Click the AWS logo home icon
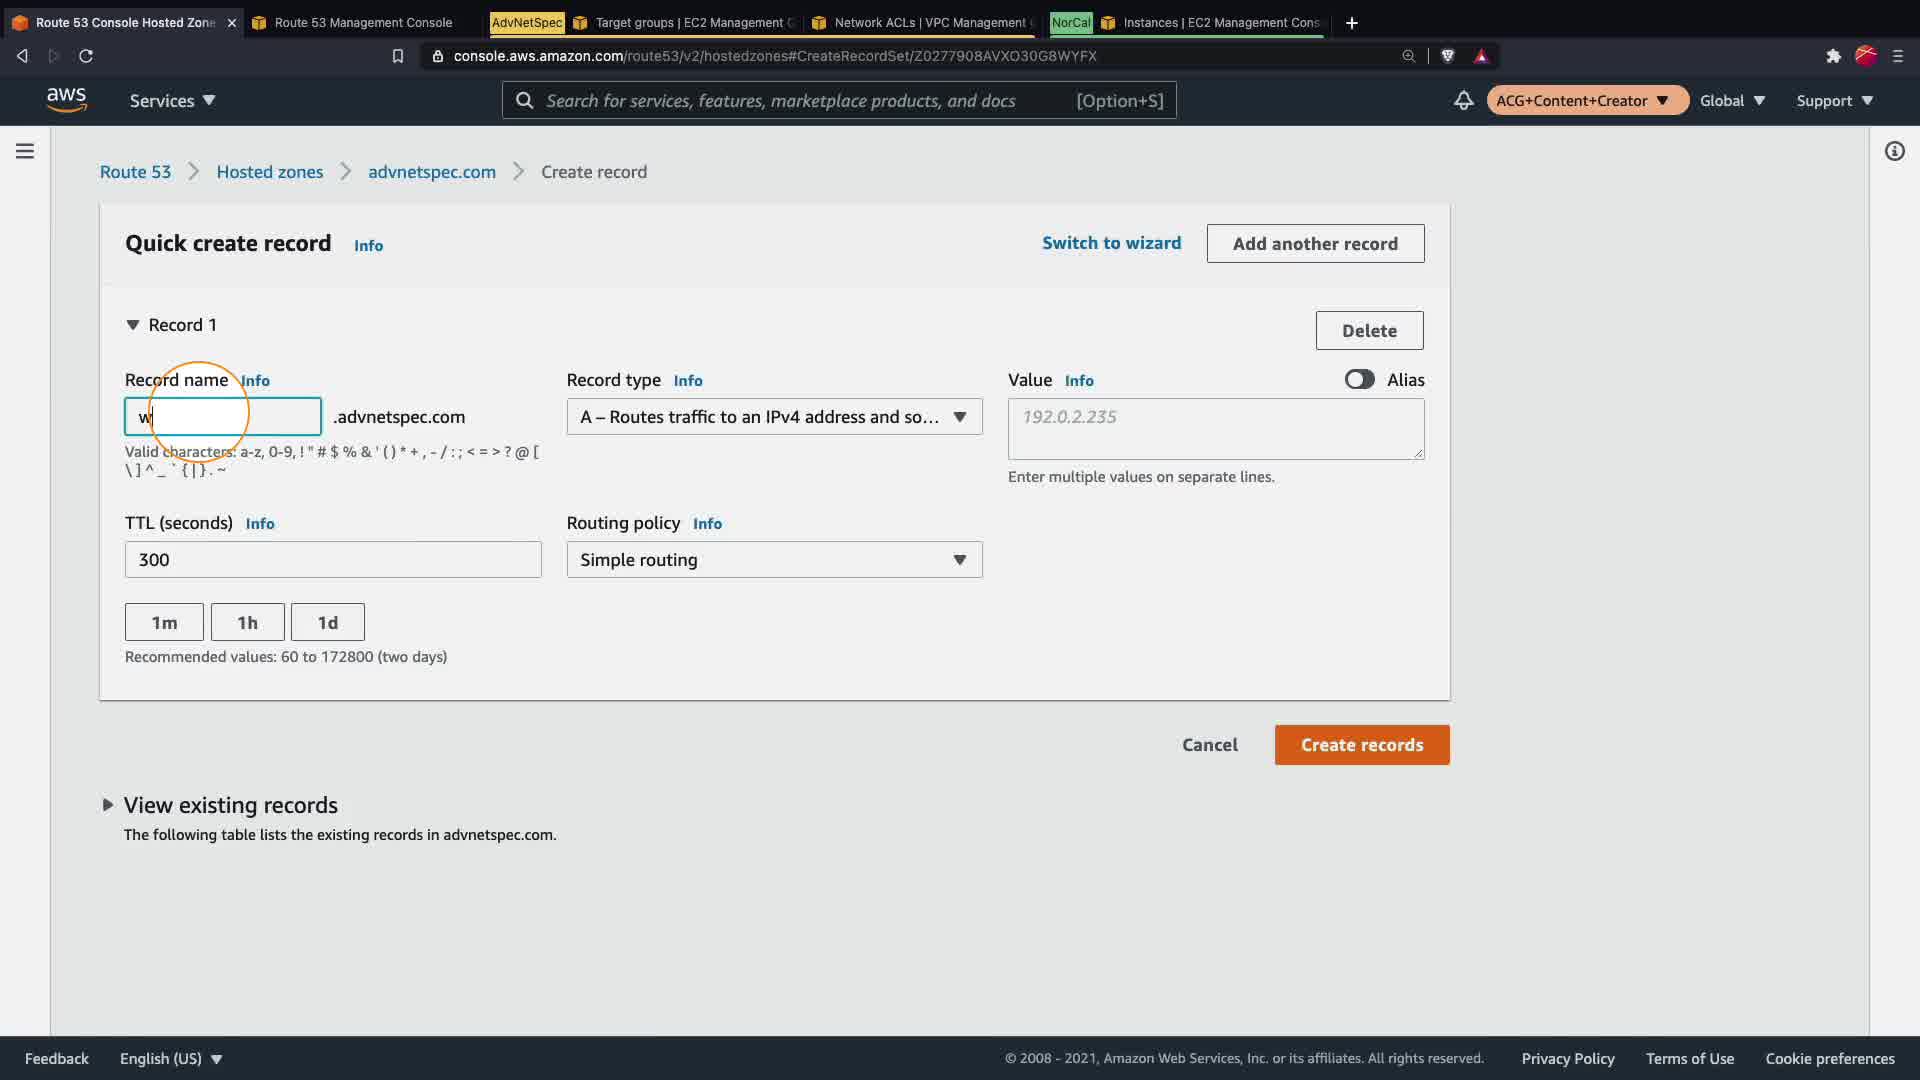 click(x=66, y=100)
